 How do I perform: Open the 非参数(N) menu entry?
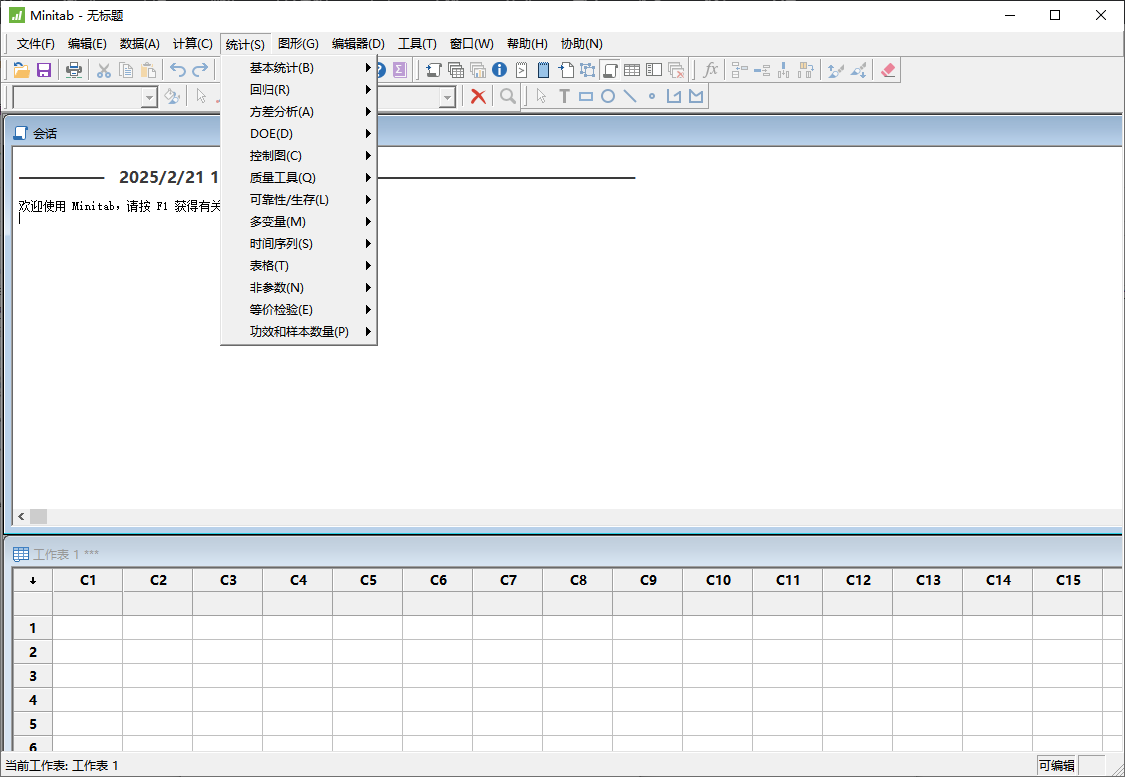(x=299, y=288)
